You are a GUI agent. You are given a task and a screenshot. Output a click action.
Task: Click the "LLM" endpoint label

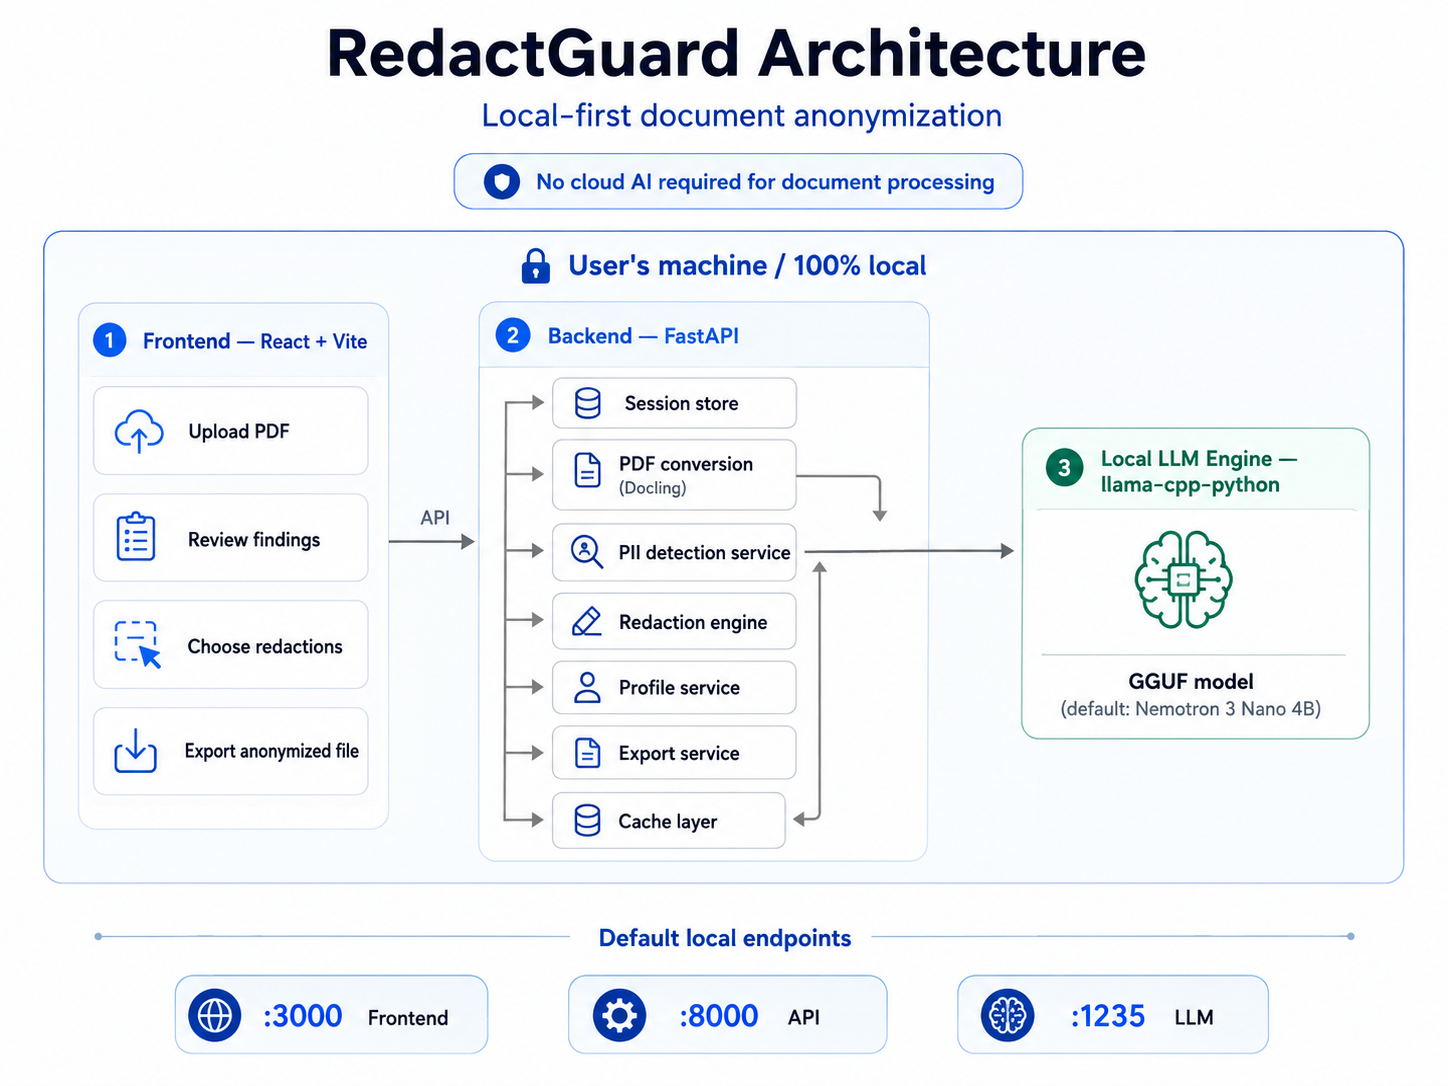[1194, 1018]
